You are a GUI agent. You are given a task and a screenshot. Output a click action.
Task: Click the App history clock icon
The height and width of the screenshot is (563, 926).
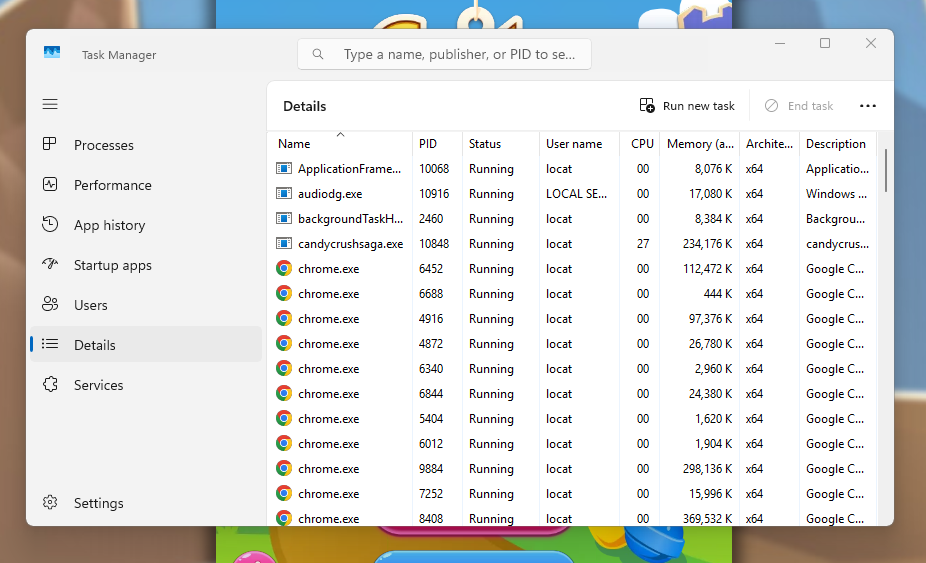click(50, 224)
